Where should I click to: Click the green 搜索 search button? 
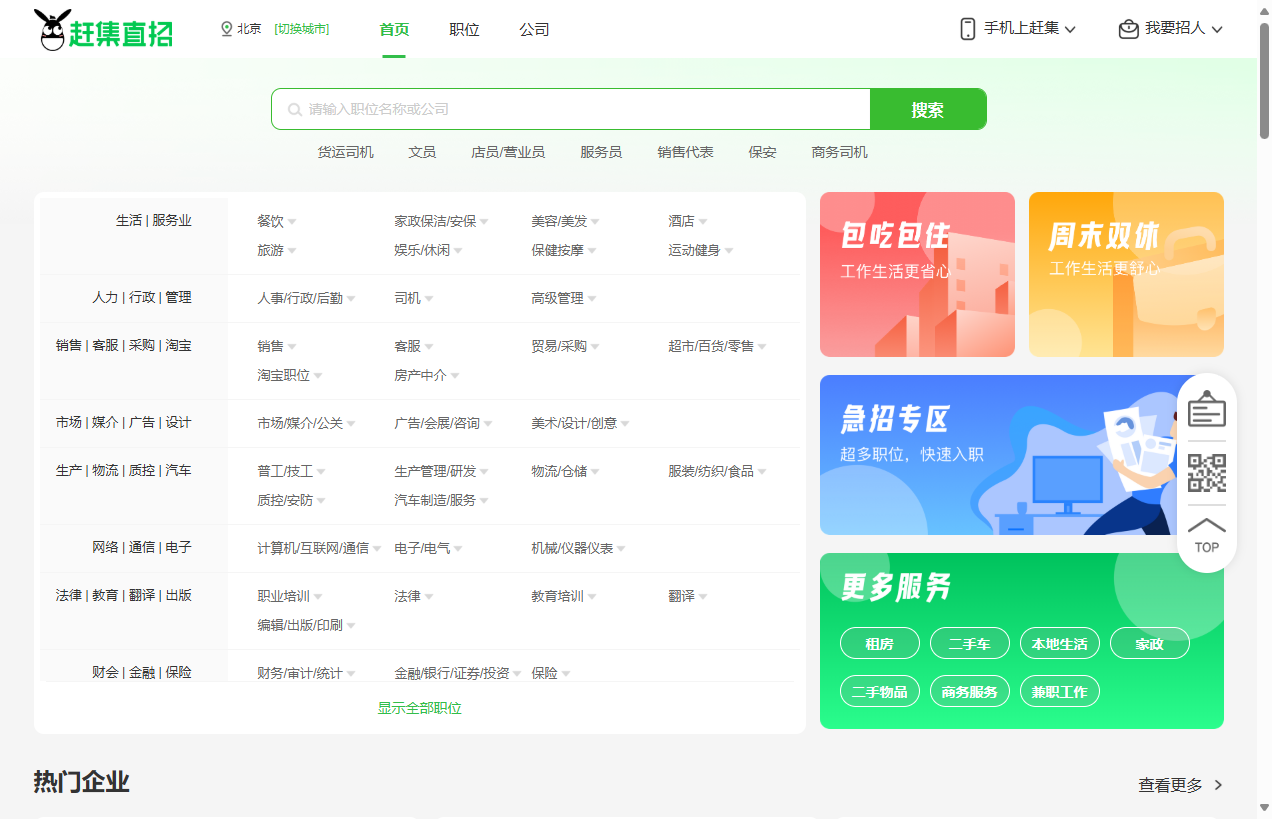[x=927, y=108]
